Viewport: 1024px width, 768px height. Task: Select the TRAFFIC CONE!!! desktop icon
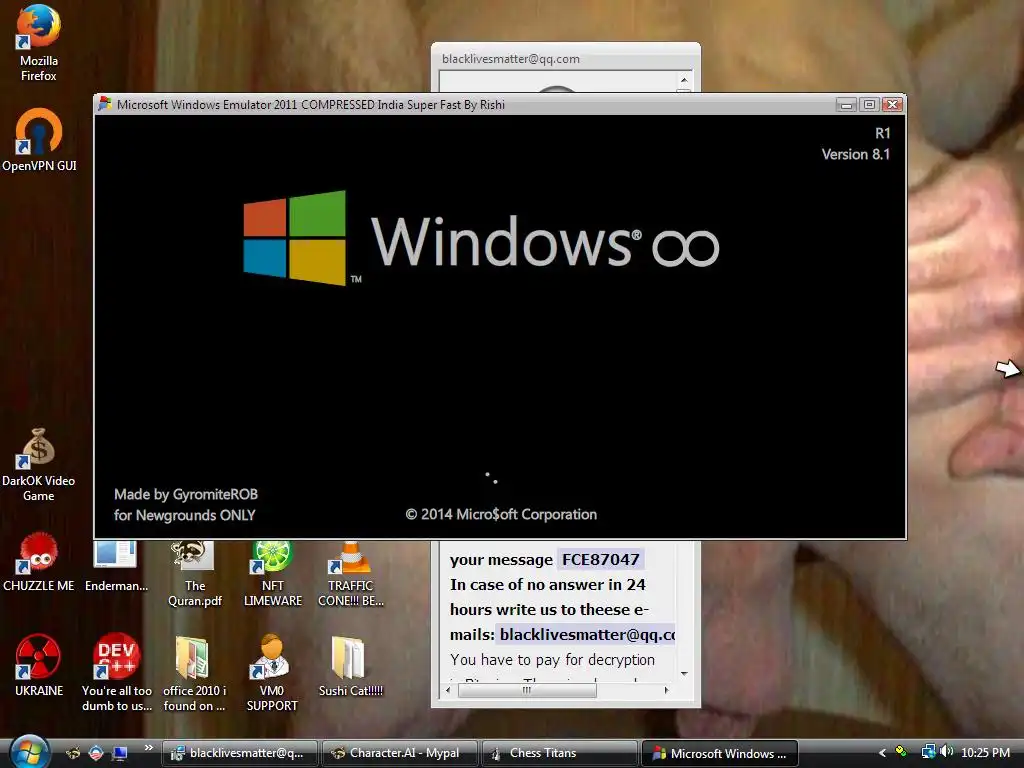[351, 573]
